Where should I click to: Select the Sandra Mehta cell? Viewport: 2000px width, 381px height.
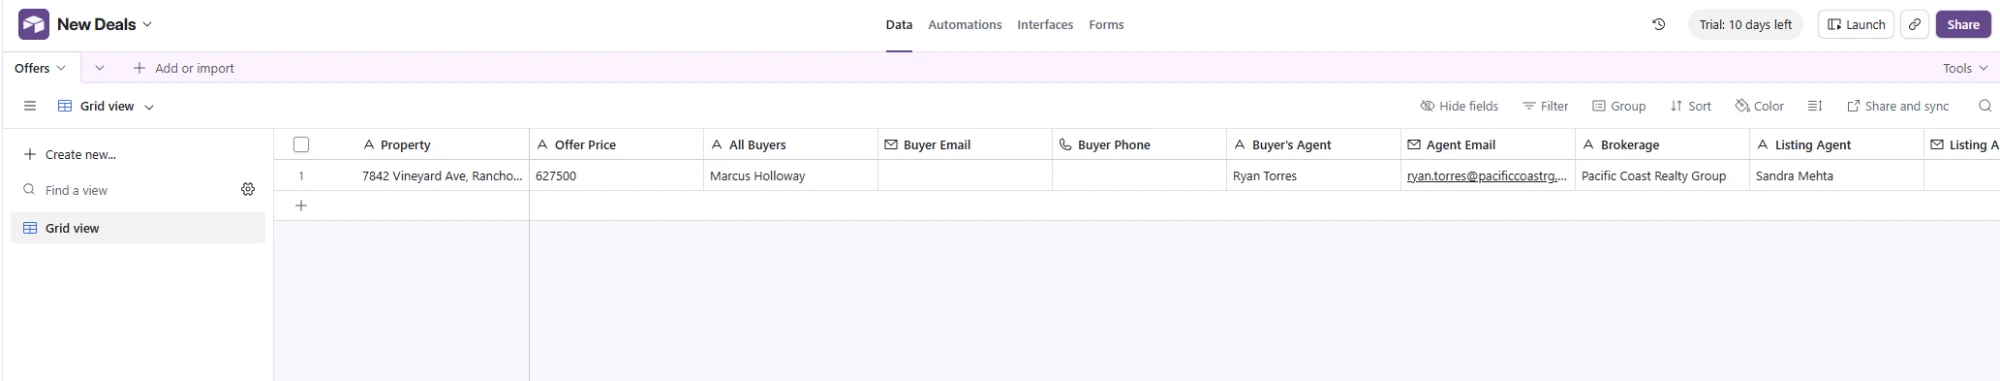coord(1836,176)
